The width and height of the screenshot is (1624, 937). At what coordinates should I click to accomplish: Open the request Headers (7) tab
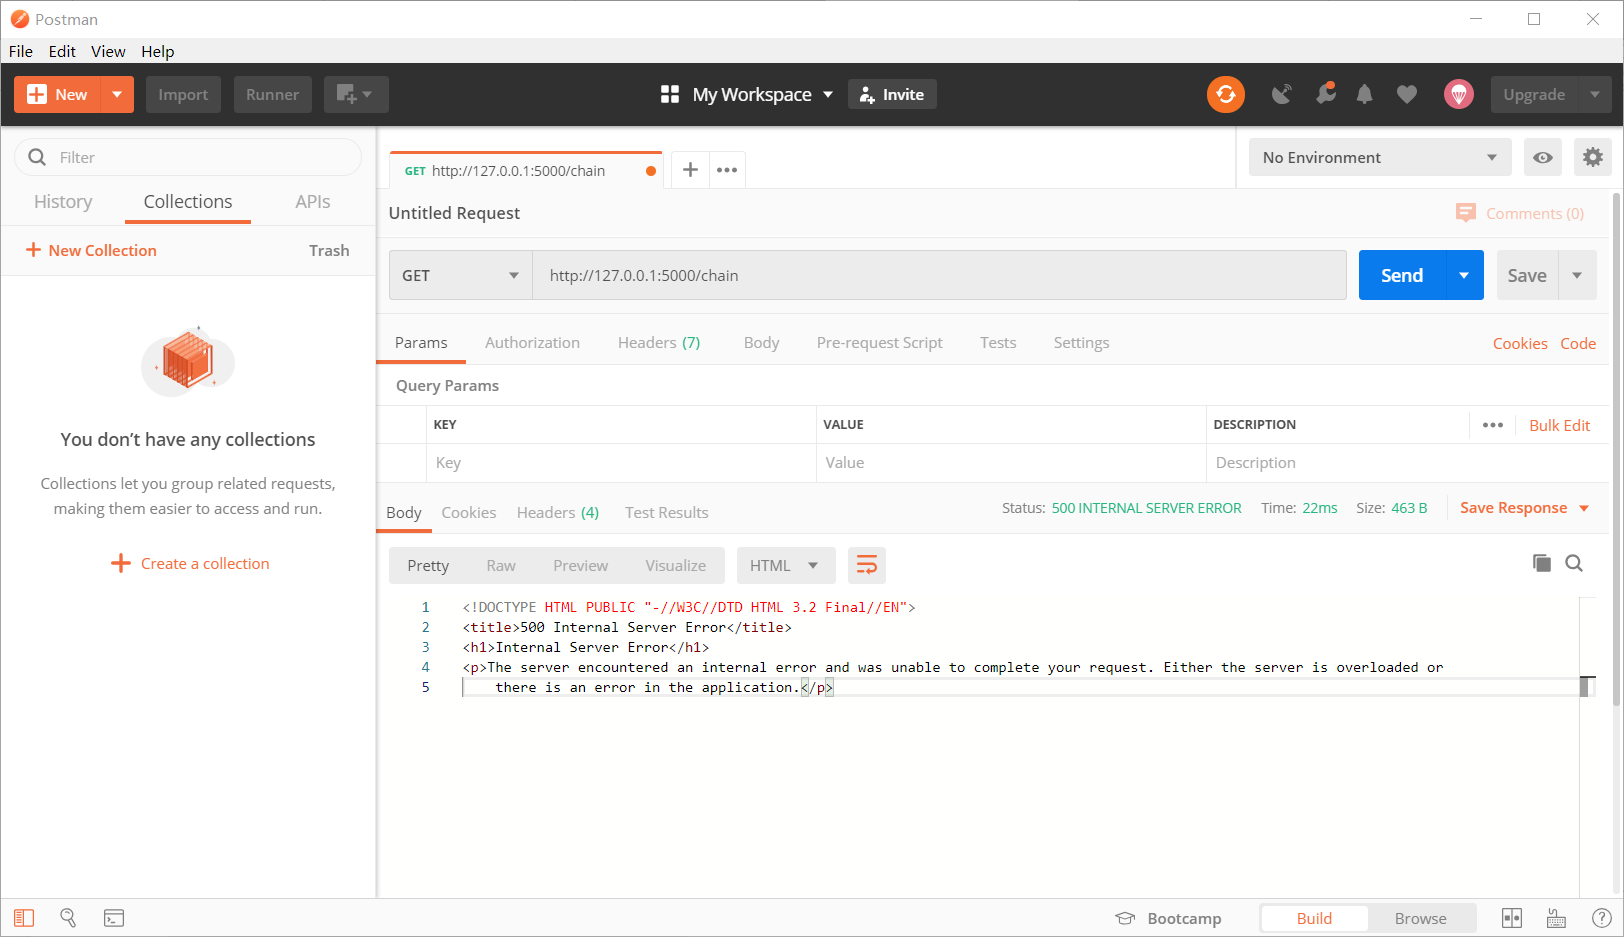[659, 342]
